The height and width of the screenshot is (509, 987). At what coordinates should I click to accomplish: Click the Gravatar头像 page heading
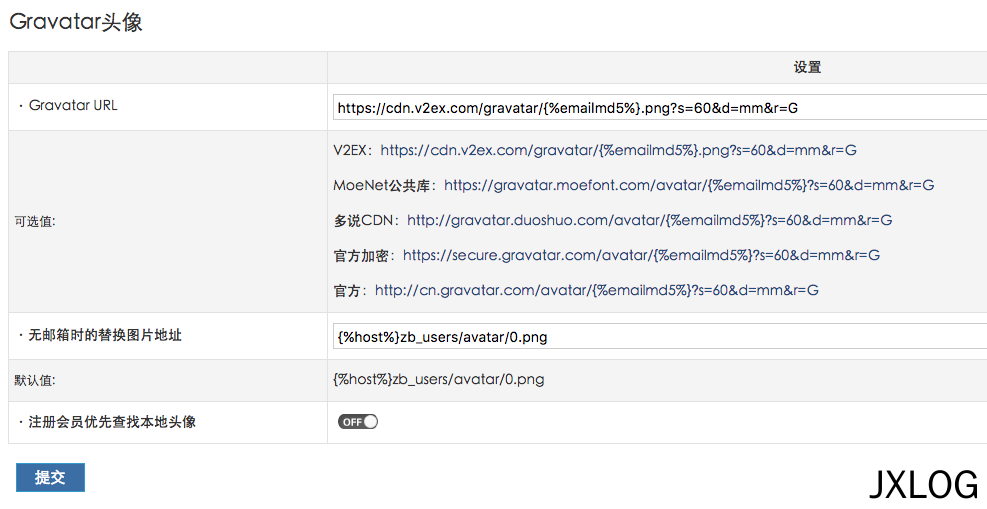coord(76,22)
